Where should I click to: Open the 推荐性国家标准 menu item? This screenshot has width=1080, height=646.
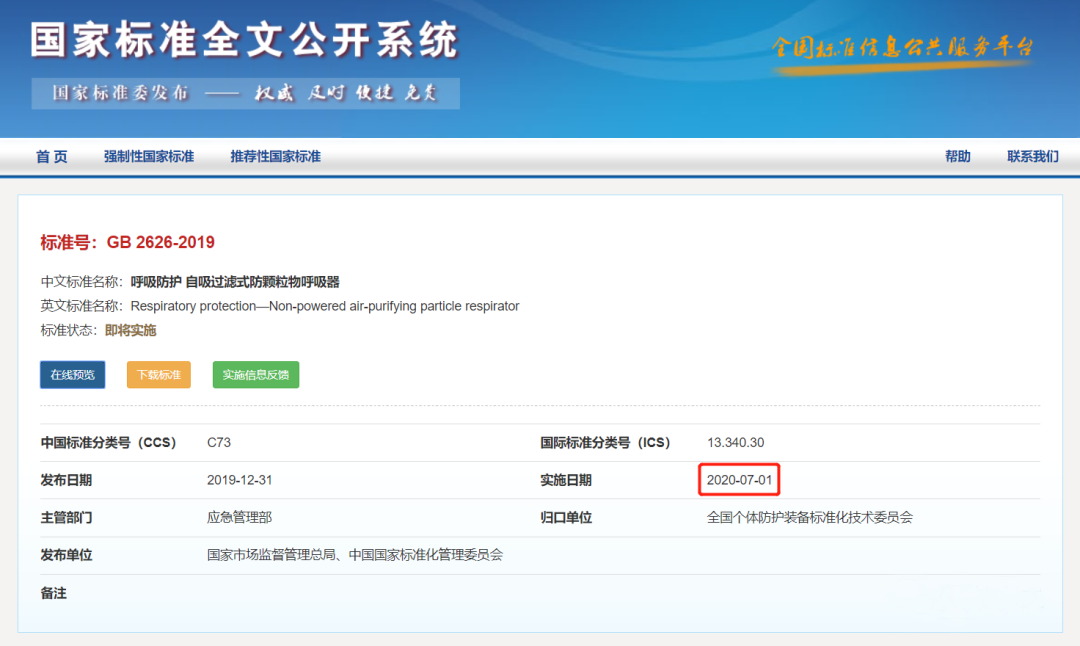(x=274, y=156)
